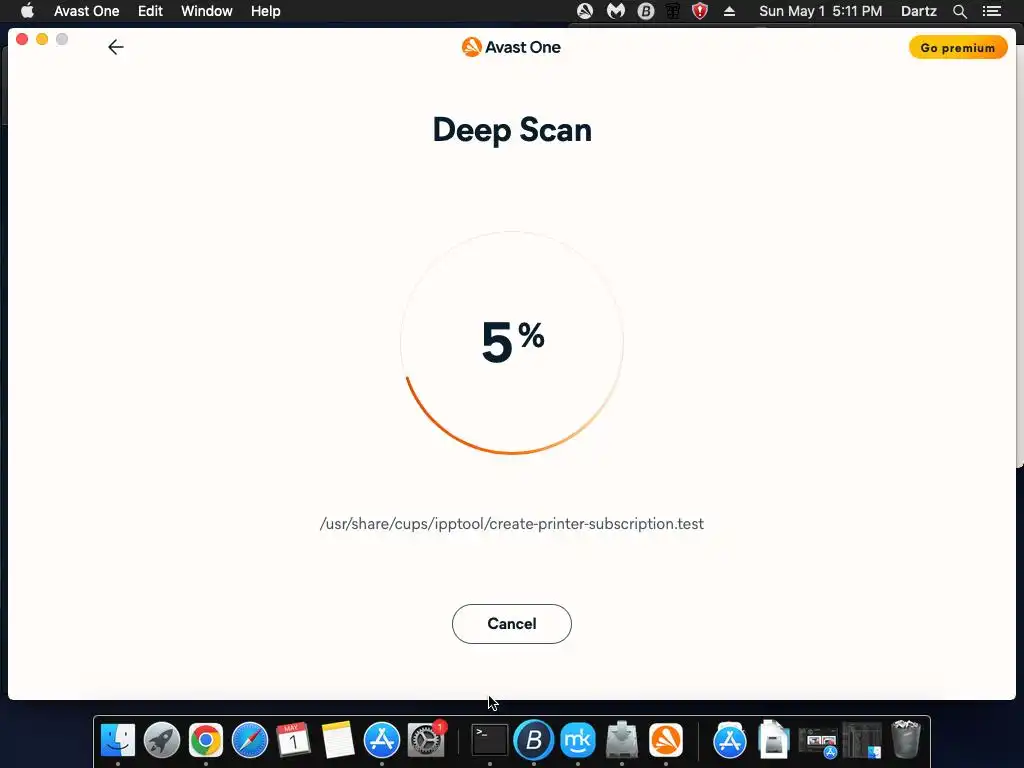Open App Store beside Notes in the Dock
The width and height of the screenshot is (1024, 768).
[x=381, y=740]
